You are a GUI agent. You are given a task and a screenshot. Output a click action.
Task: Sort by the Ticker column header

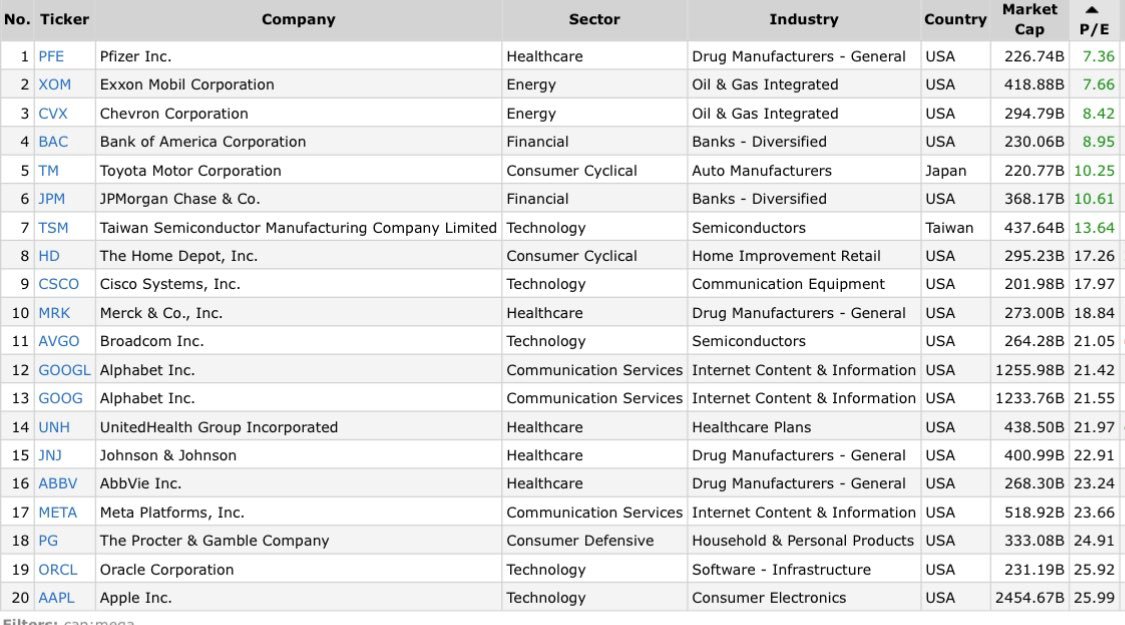[65, 20]
